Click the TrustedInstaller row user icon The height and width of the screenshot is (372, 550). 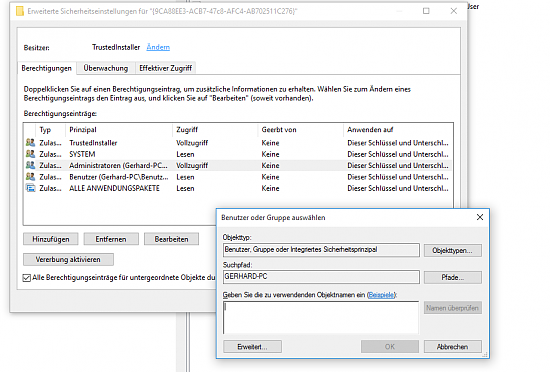[31, 143]
